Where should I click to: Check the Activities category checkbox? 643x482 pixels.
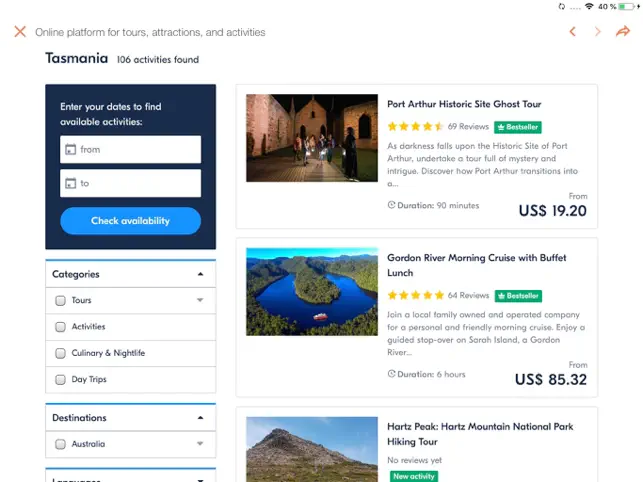pyautogui.click(x=60, y=327)
